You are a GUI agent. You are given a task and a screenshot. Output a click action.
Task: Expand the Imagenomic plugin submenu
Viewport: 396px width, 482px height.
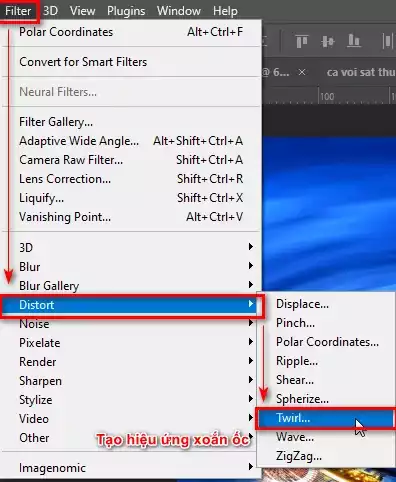pyautogui.click(x=131, y=468)
